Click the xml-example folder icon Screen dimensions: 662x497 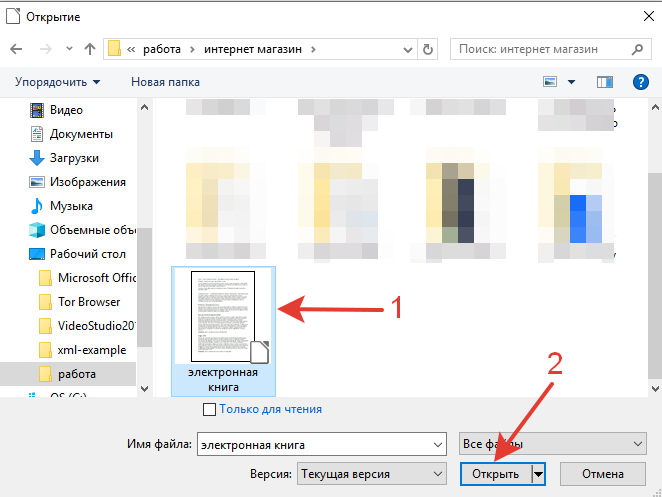click(45, 350)
